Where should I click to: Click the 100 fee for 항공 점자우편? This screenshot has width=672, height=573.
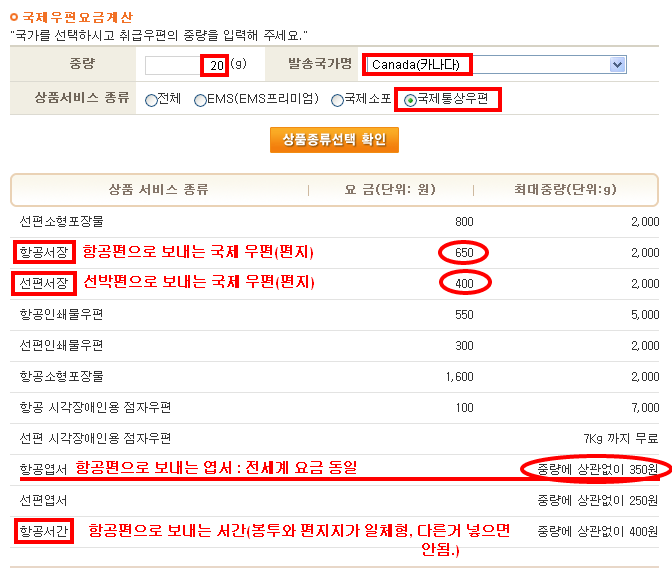(464, 408)
